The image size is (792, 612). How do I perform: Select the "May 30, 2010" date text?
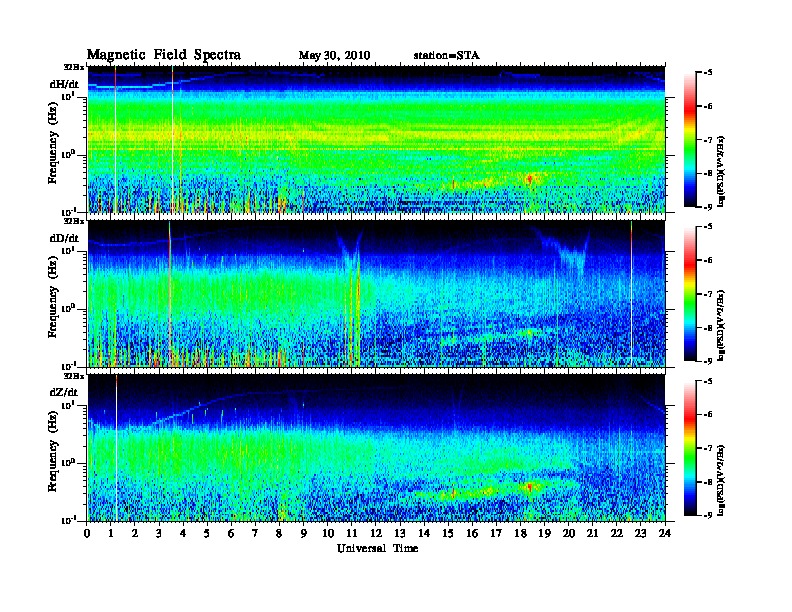(334, 56)
